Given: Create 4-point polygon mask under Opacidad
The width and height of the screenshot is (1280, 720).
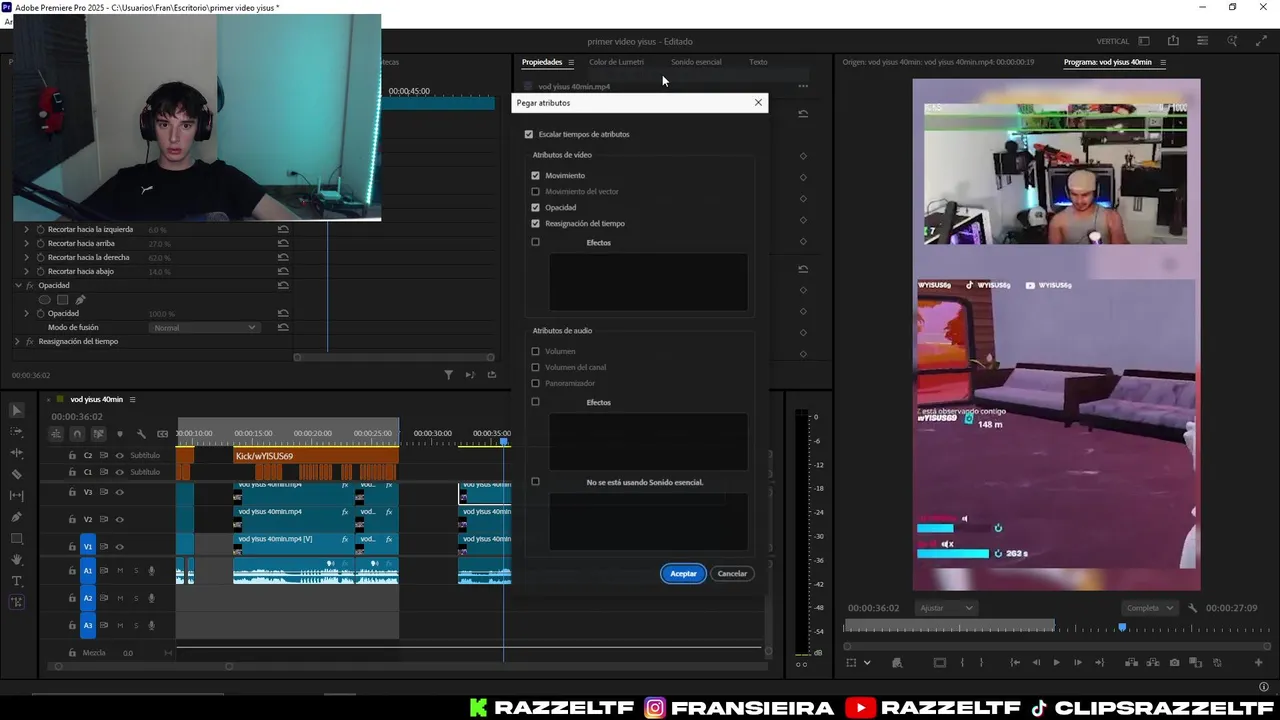Looking at the screenshot, I should pos(62,299).
